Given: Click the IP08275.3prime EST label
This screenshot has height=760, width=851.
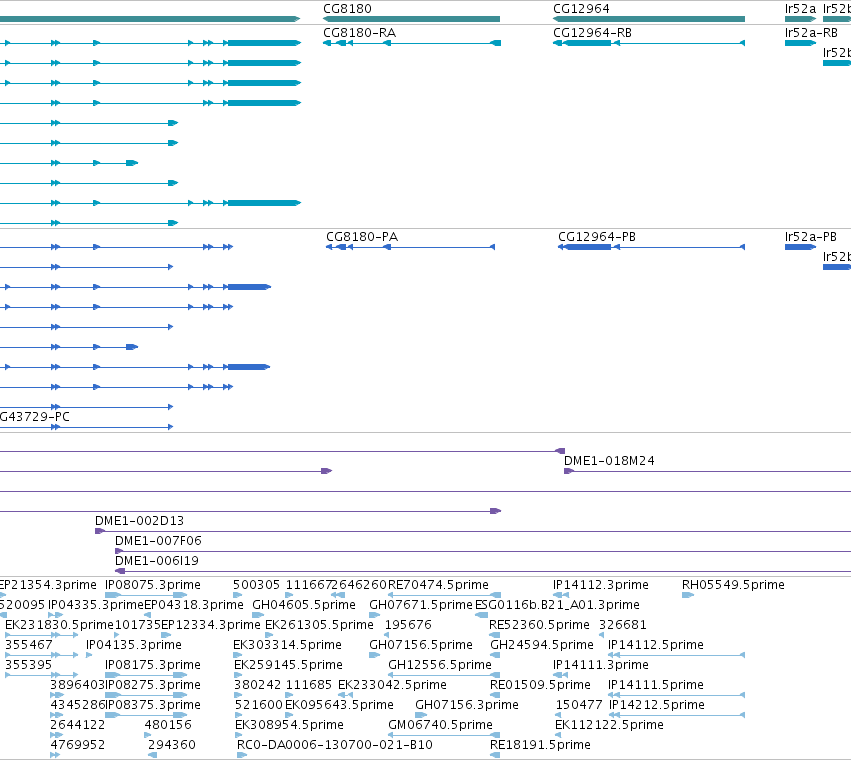Looking at the screenshot, I should 153,685.
